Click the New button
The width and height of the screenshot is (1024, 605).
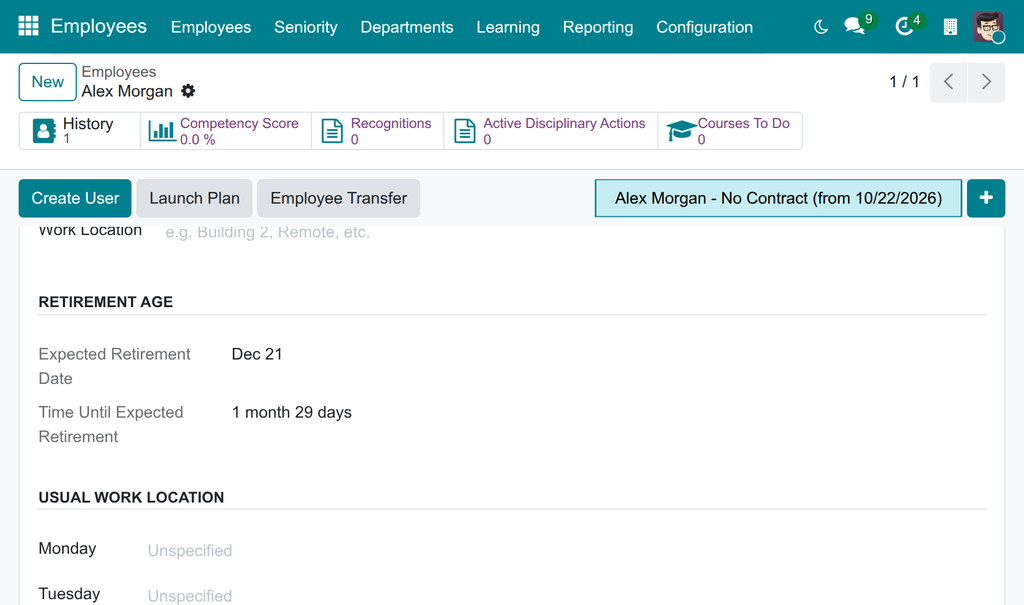pos(48,82)
